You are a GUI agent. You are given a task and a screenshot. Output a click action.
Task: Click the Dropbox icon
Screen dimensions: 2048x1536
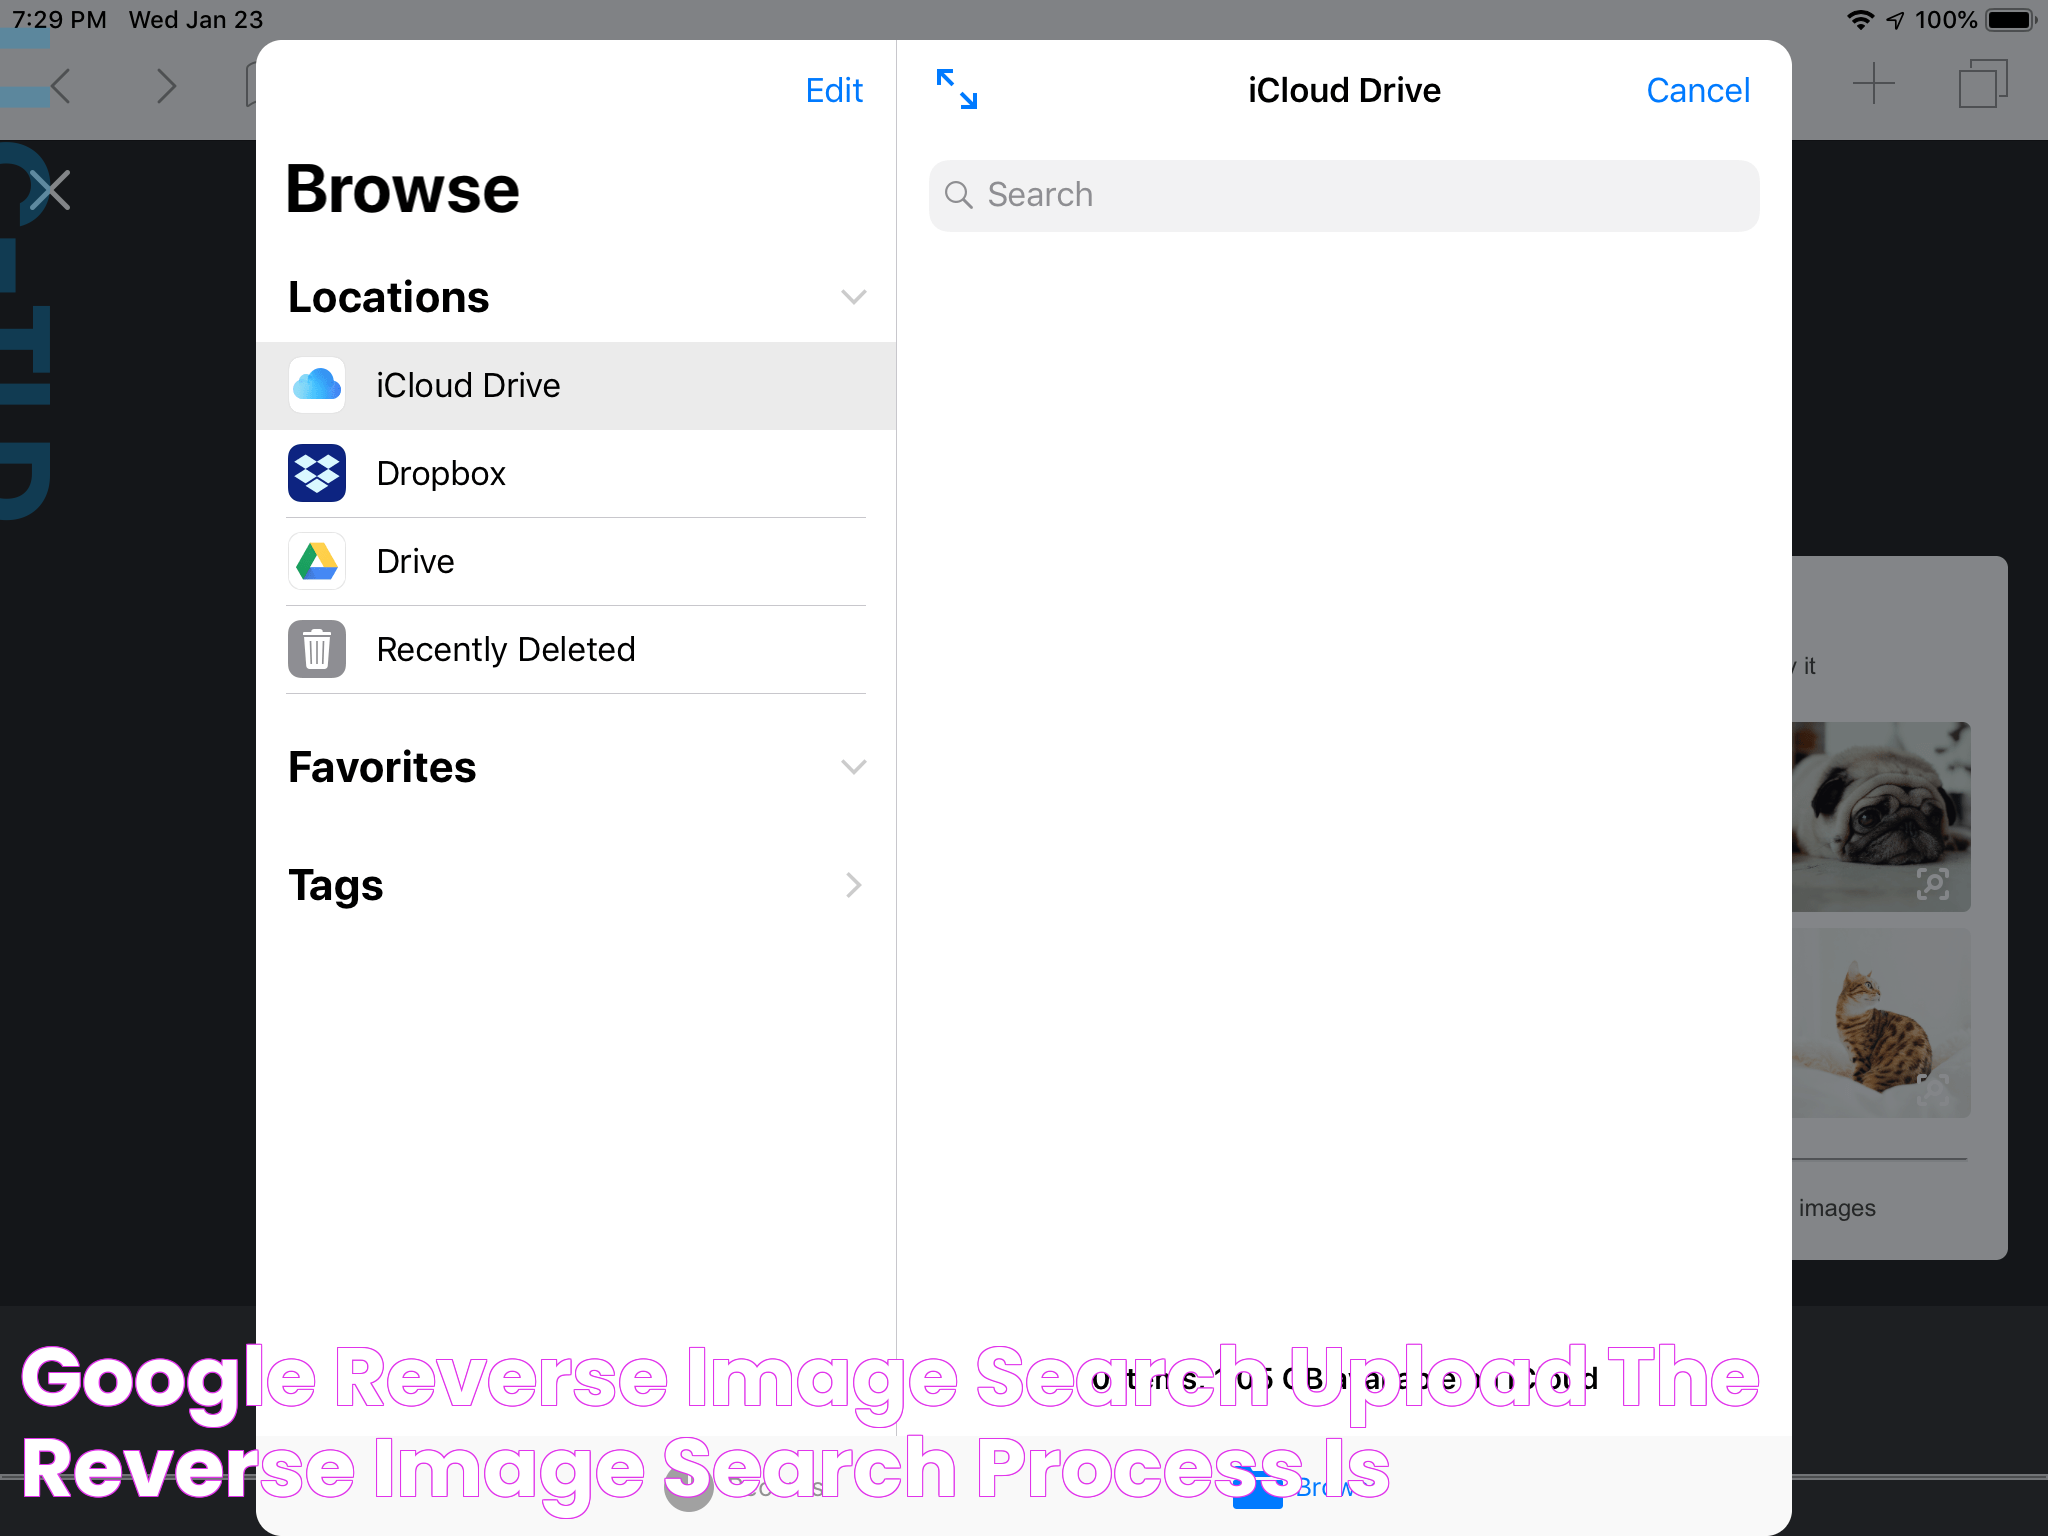point(318,471)
